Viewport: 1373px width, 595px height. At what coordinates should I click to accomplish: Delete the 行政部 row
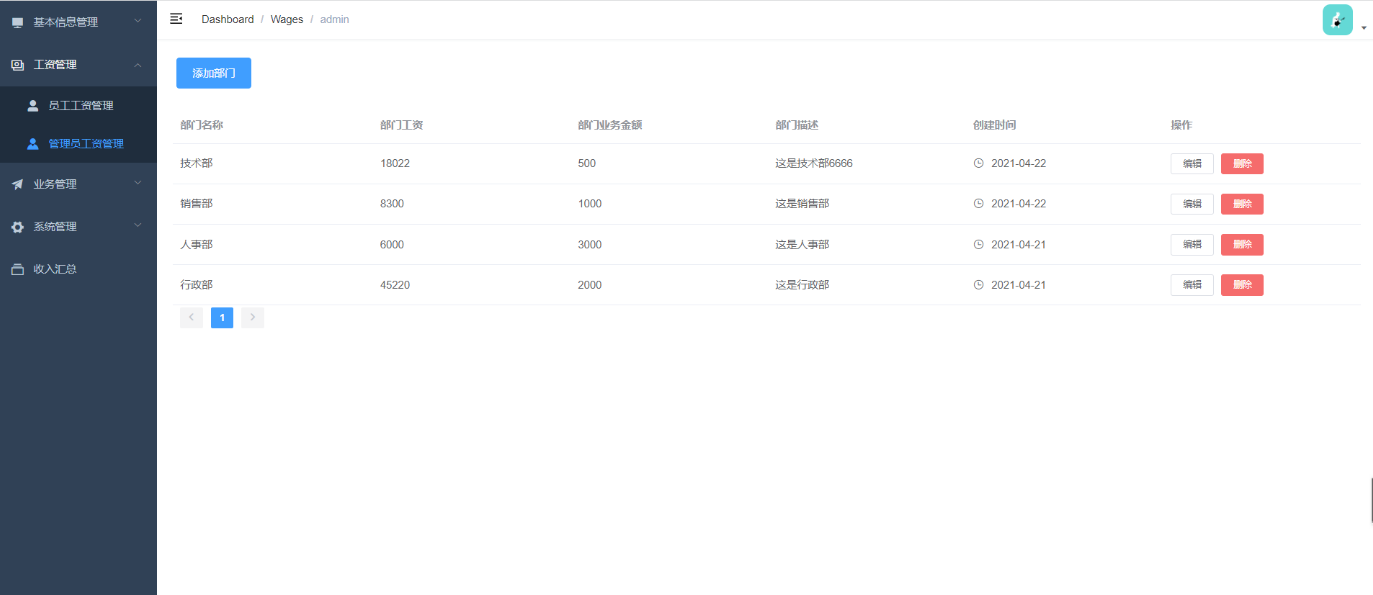click(x=1242, y=285)
